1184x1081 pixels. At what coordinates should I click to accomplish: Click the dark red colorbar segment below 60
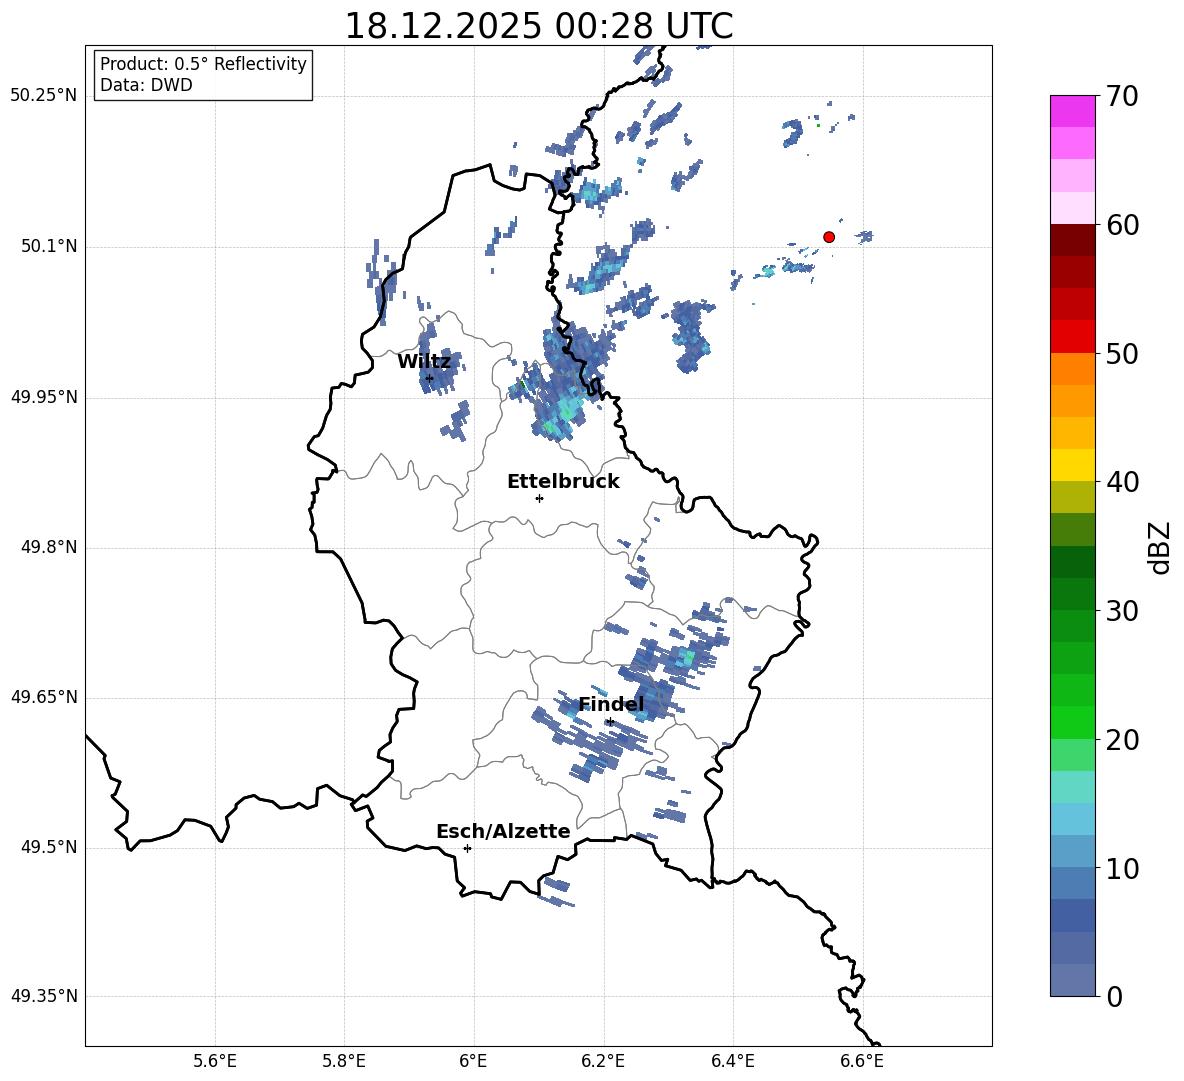[1072, 240]
